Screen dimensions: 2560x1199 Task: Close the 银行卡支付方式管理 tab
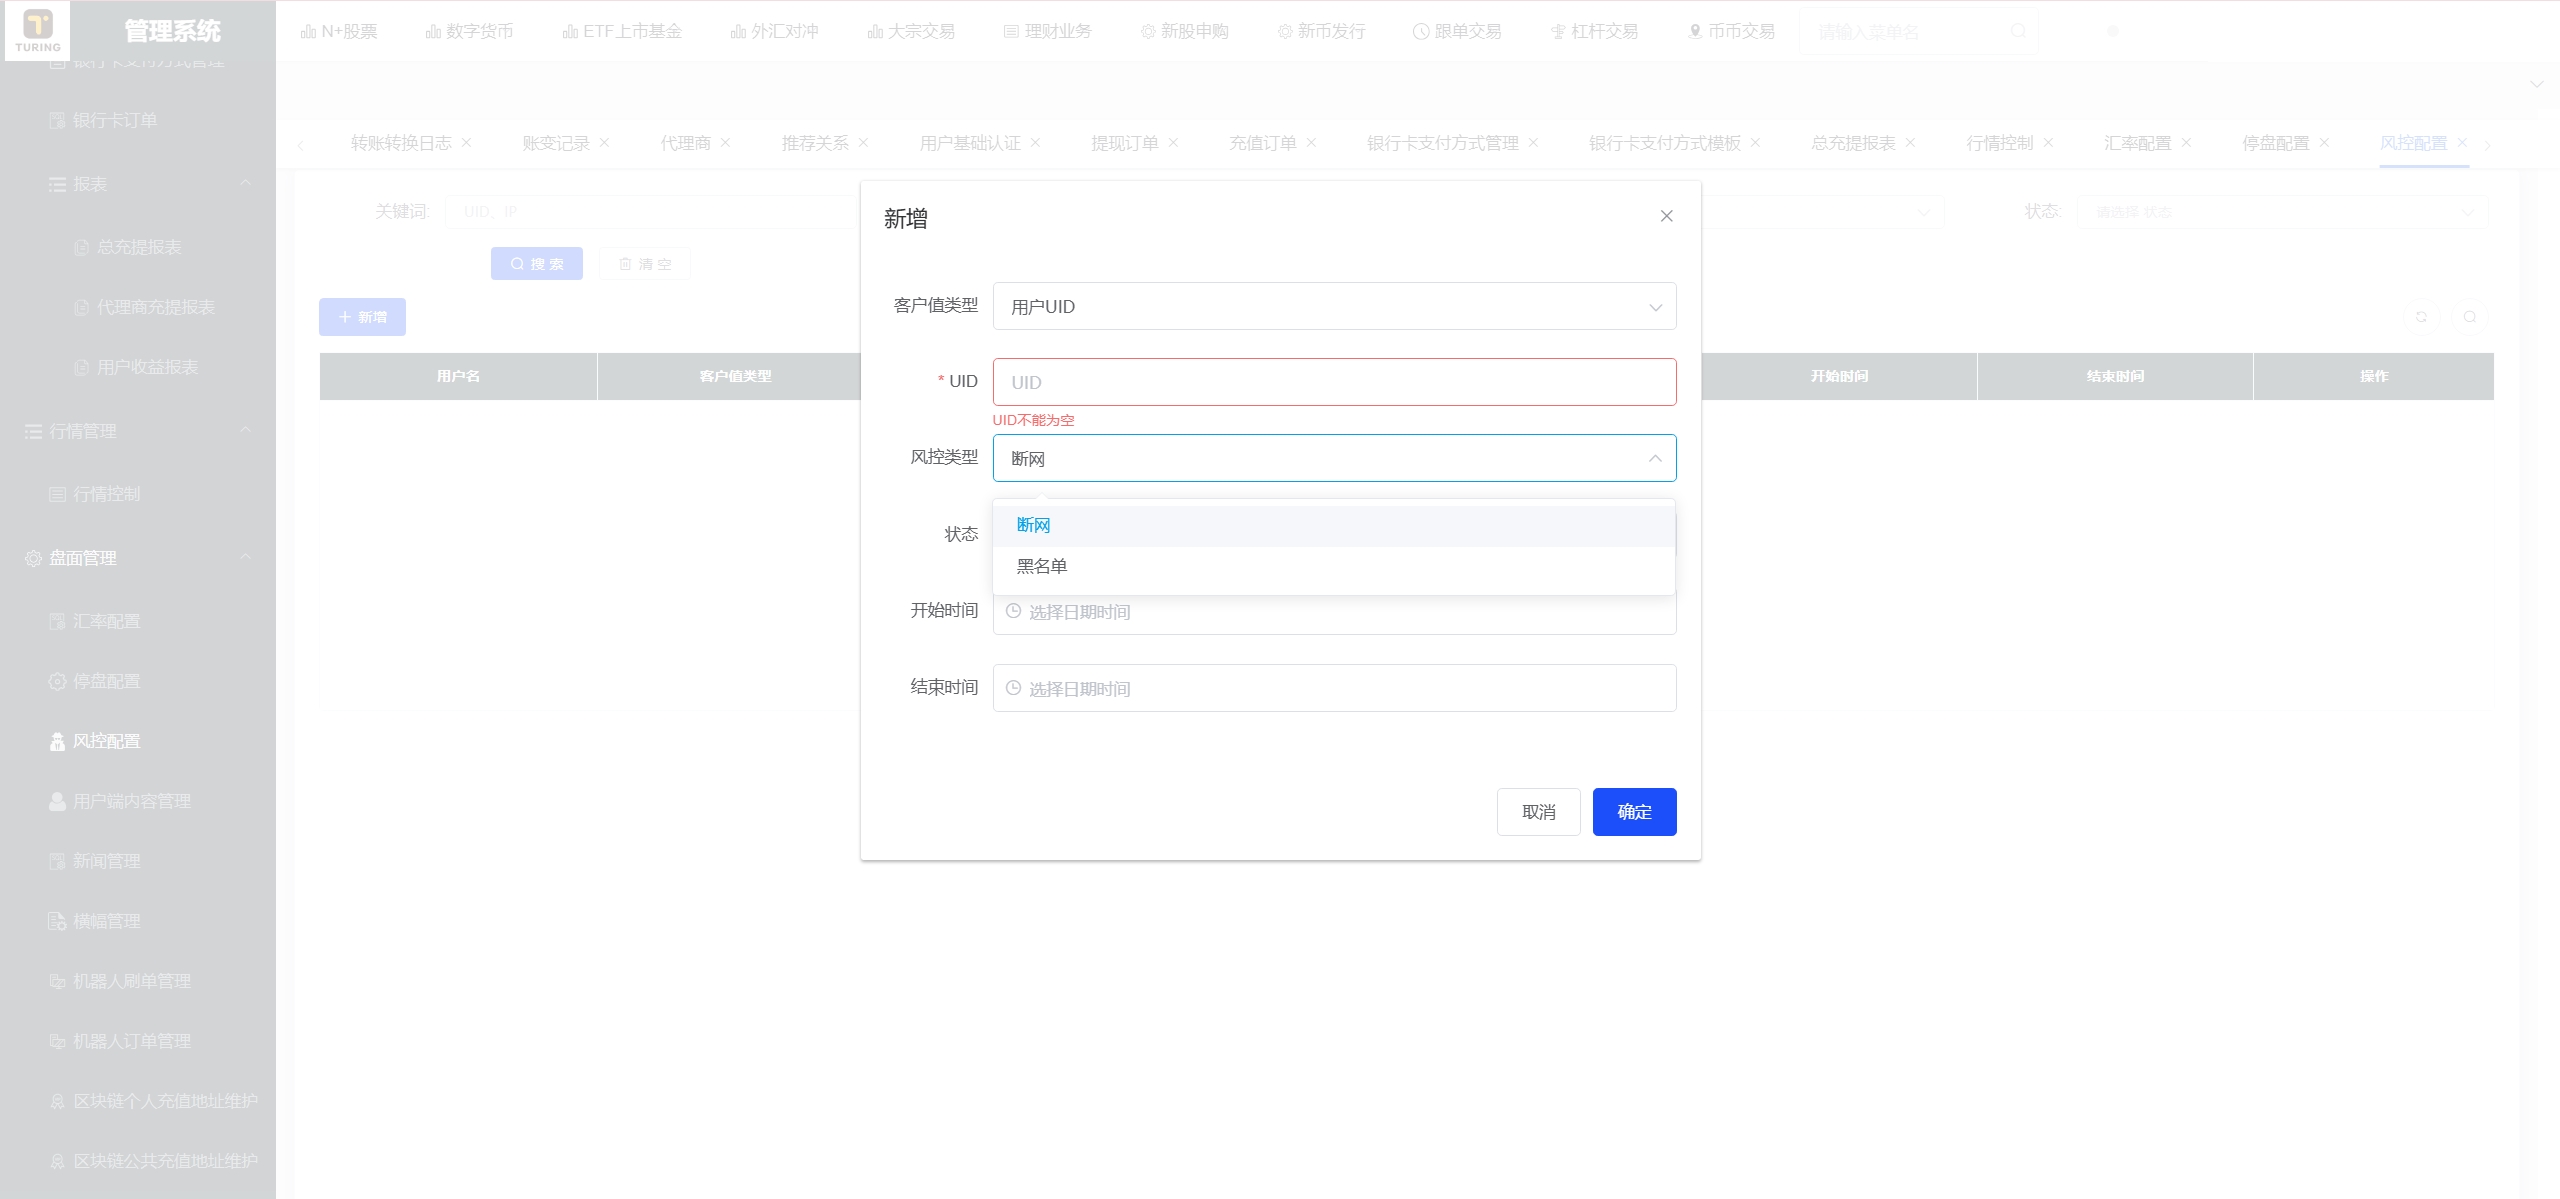1533,143
